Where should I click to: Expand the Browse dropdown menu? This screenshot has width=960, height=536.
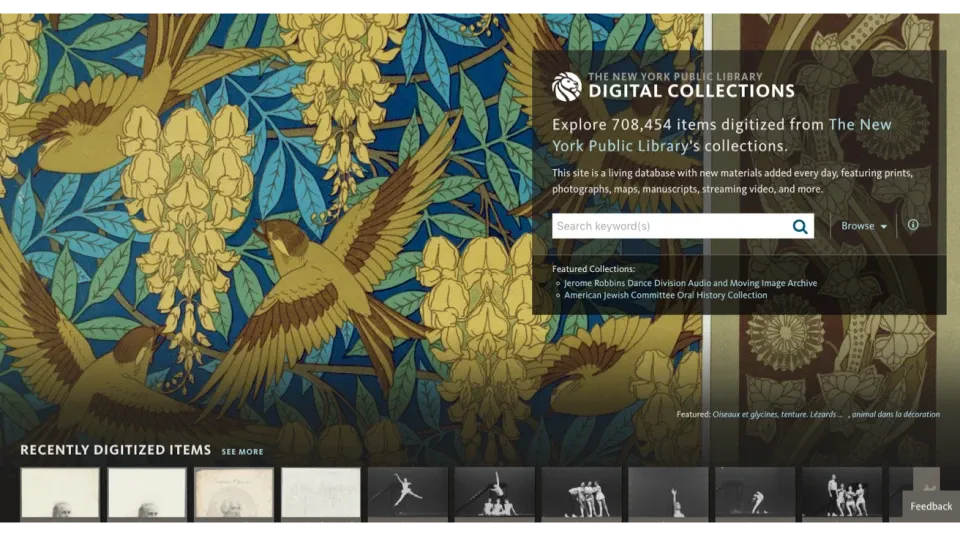(863, 226)
